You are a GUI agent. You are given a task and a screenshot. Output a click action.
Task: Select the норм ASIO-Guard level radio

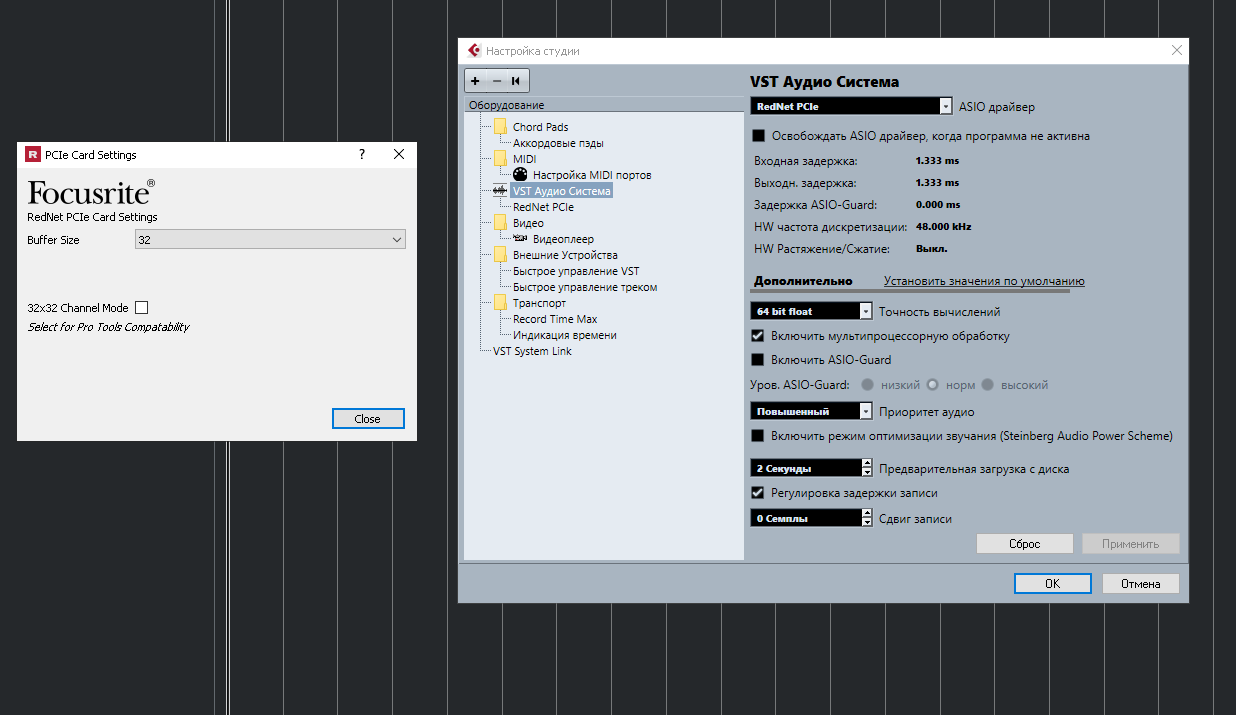pos(932,385)
